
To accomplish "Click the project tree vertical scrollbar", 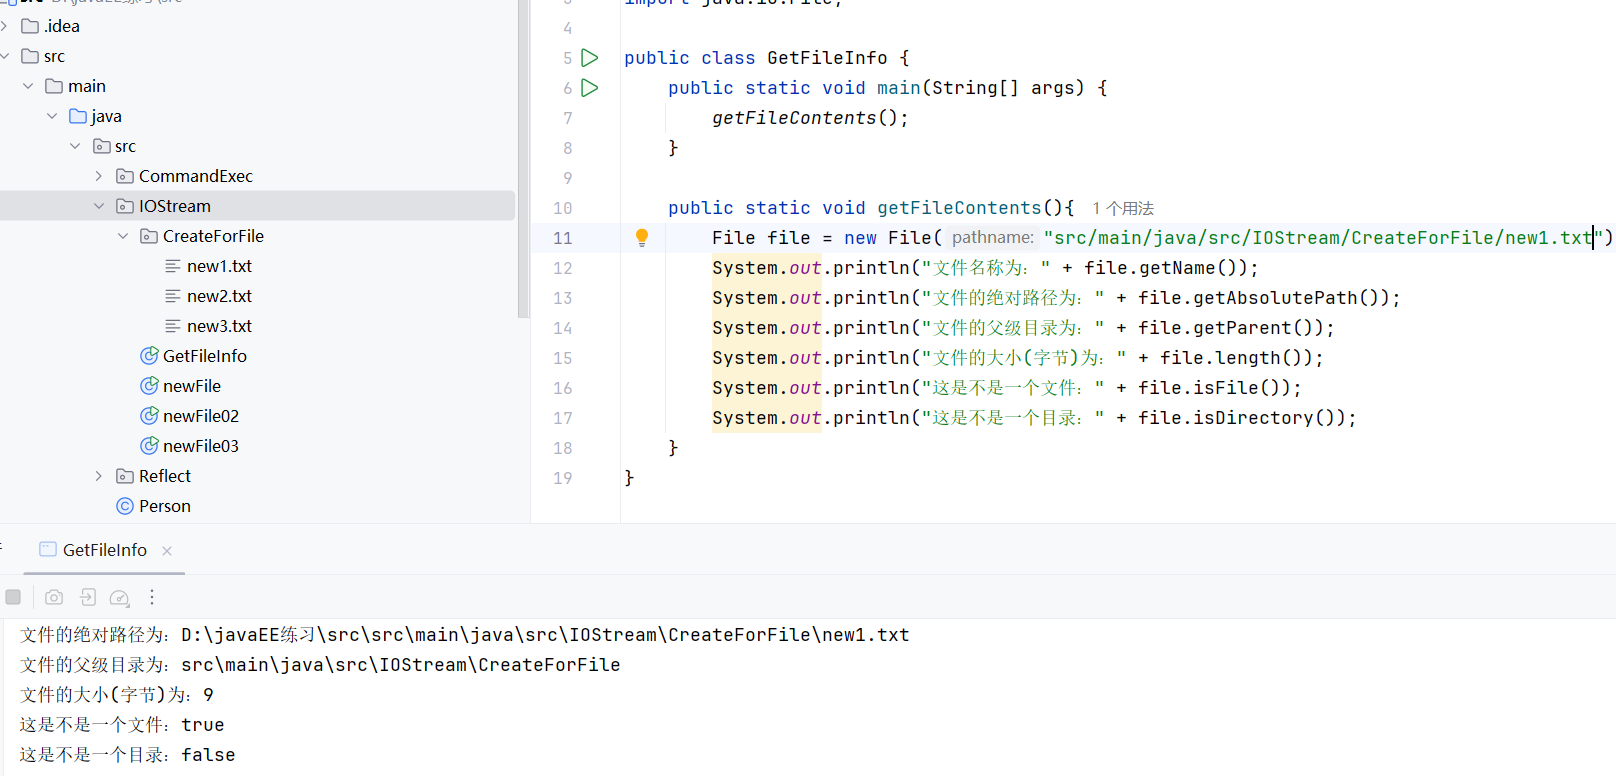I will [x=523, y=160].
